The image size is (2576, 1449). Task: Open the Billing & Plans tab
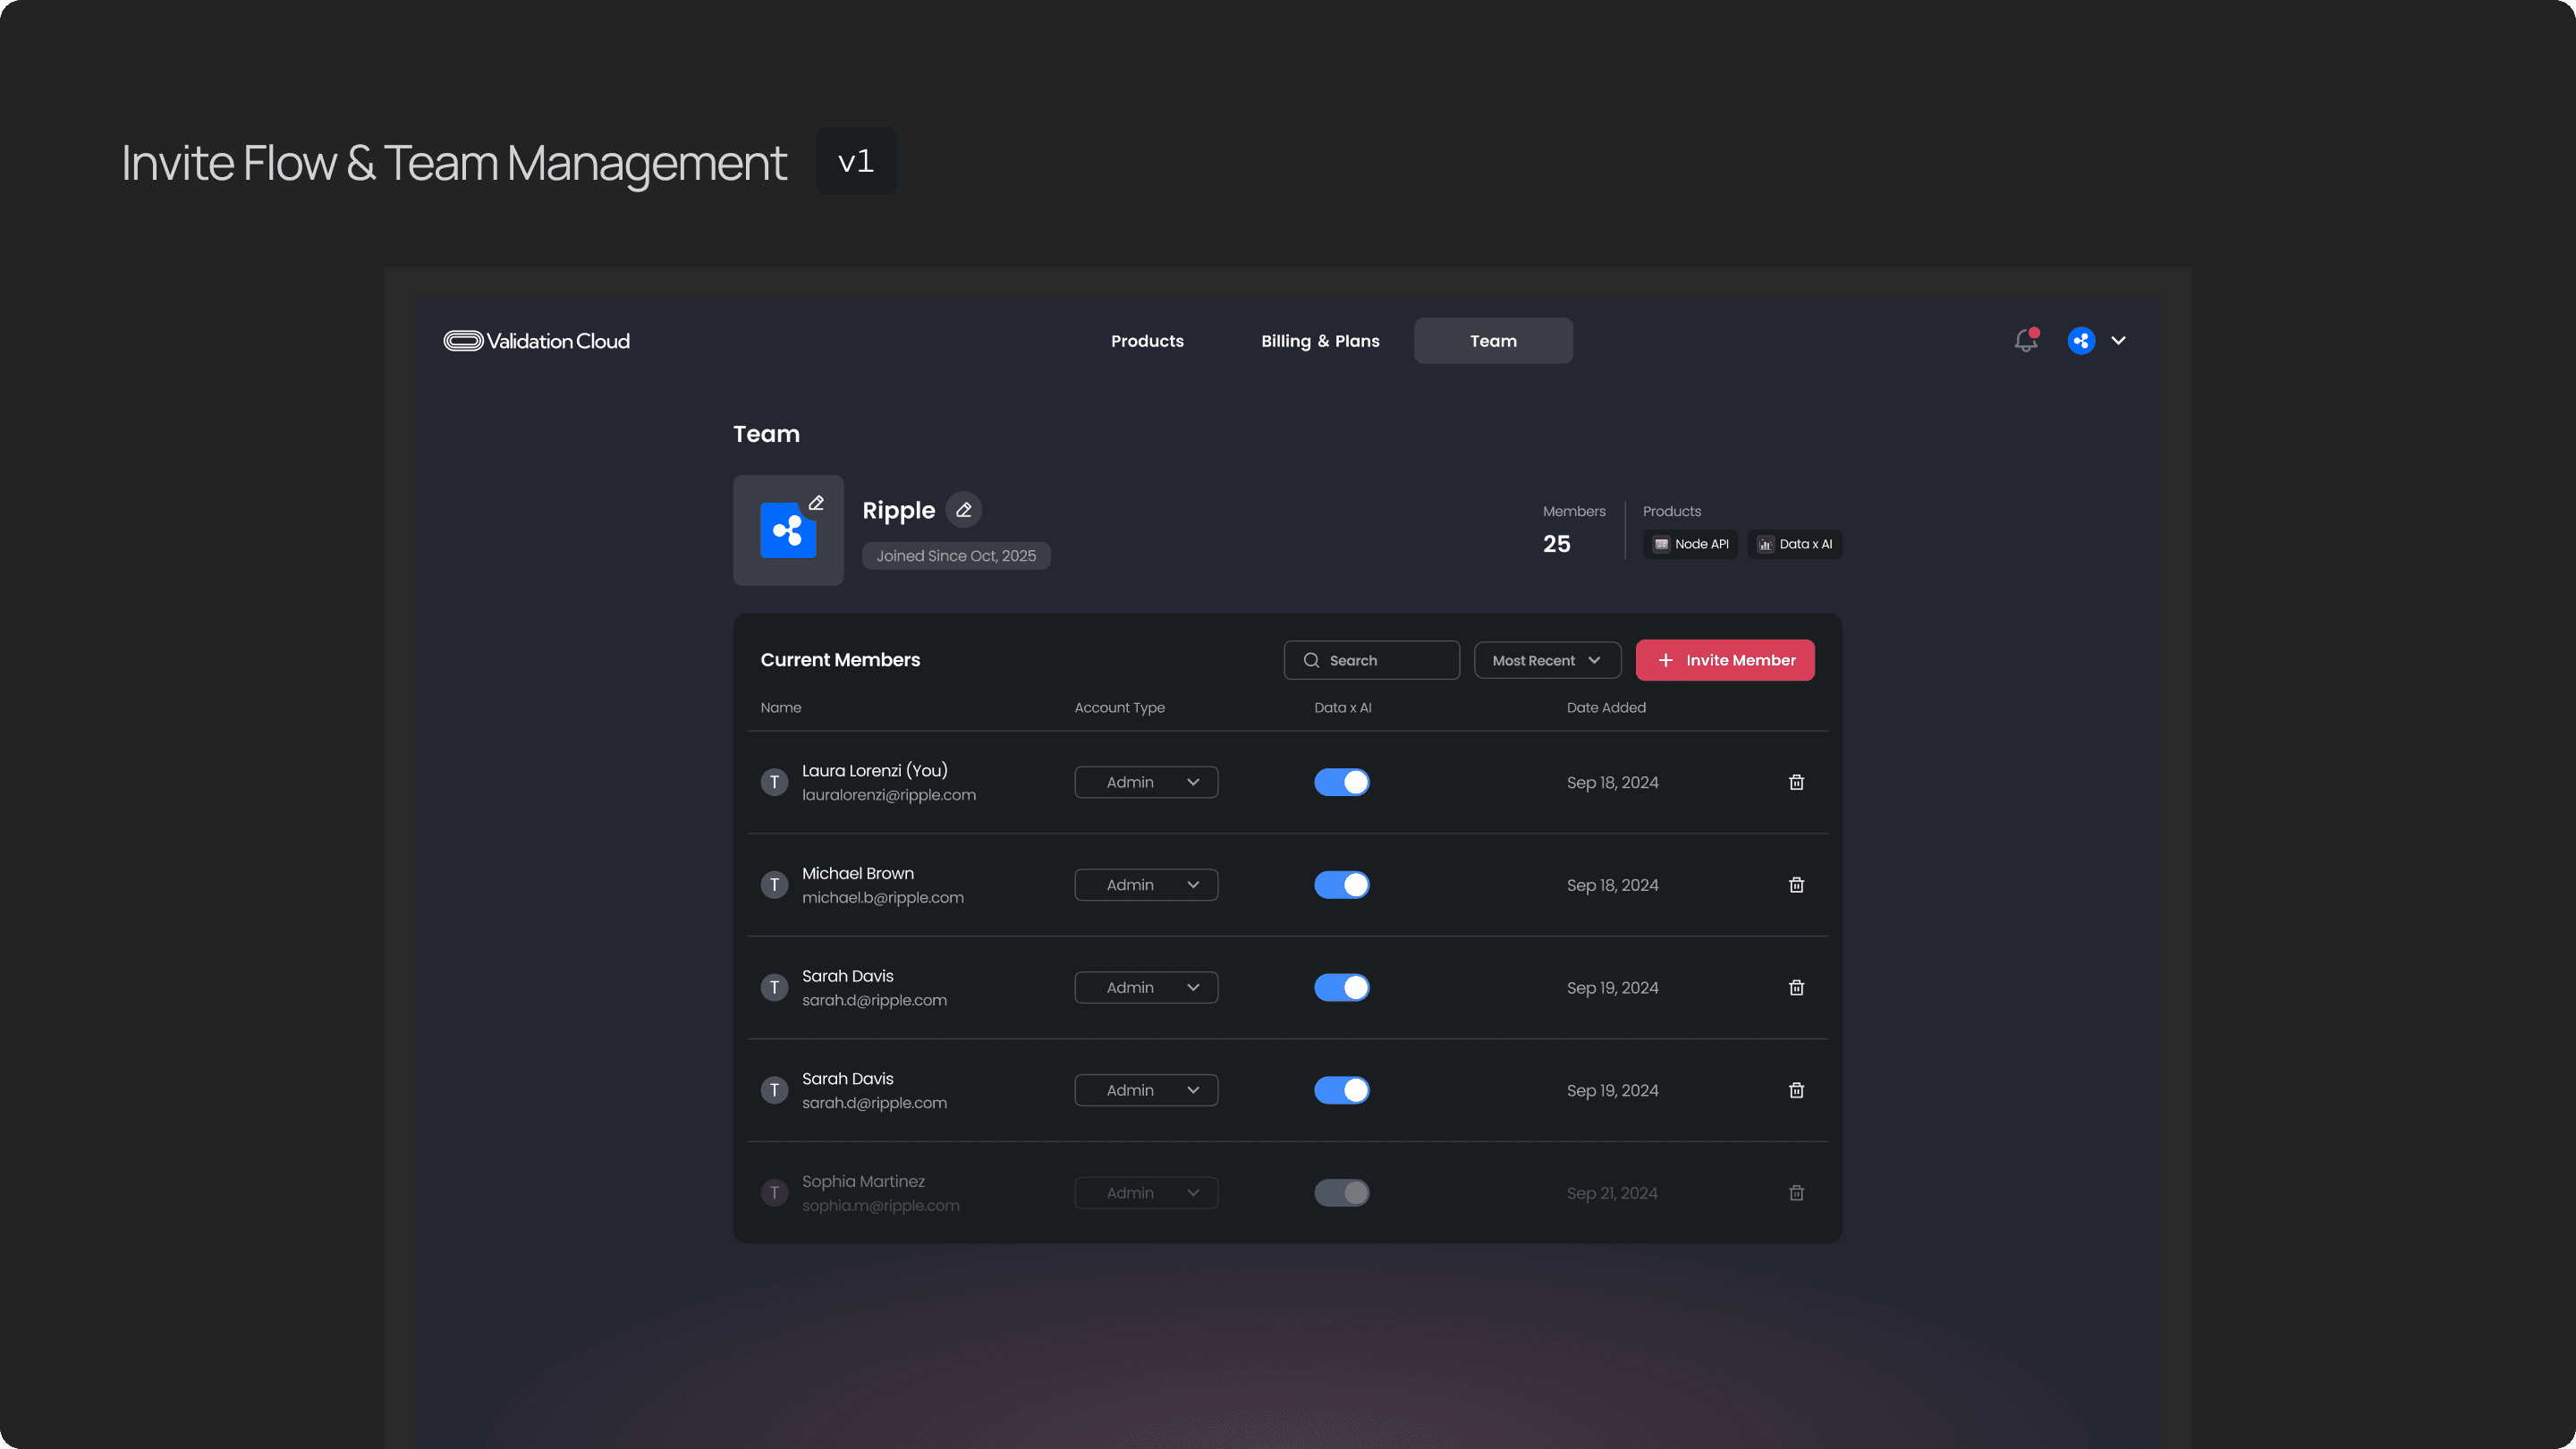(x=1320, y=341)
